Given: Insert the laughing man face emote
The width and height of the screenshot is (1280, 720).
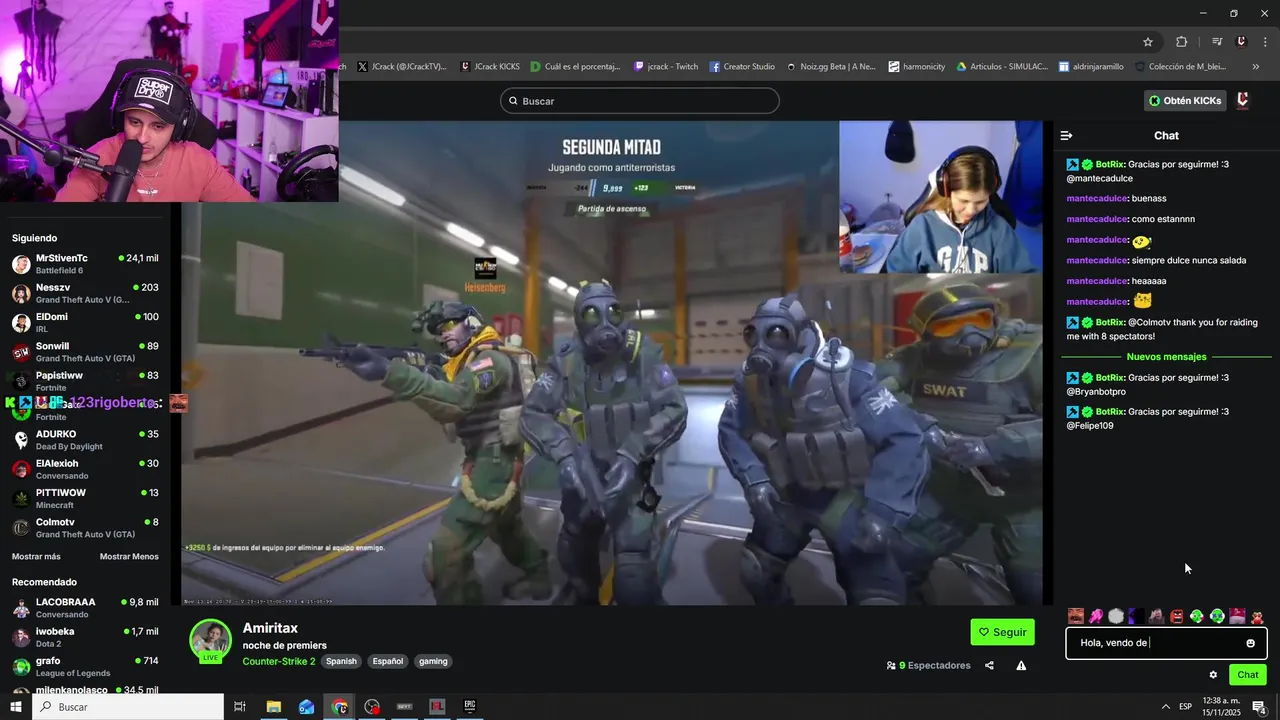Looking at the screenshot, I should tap(1076, 616).
